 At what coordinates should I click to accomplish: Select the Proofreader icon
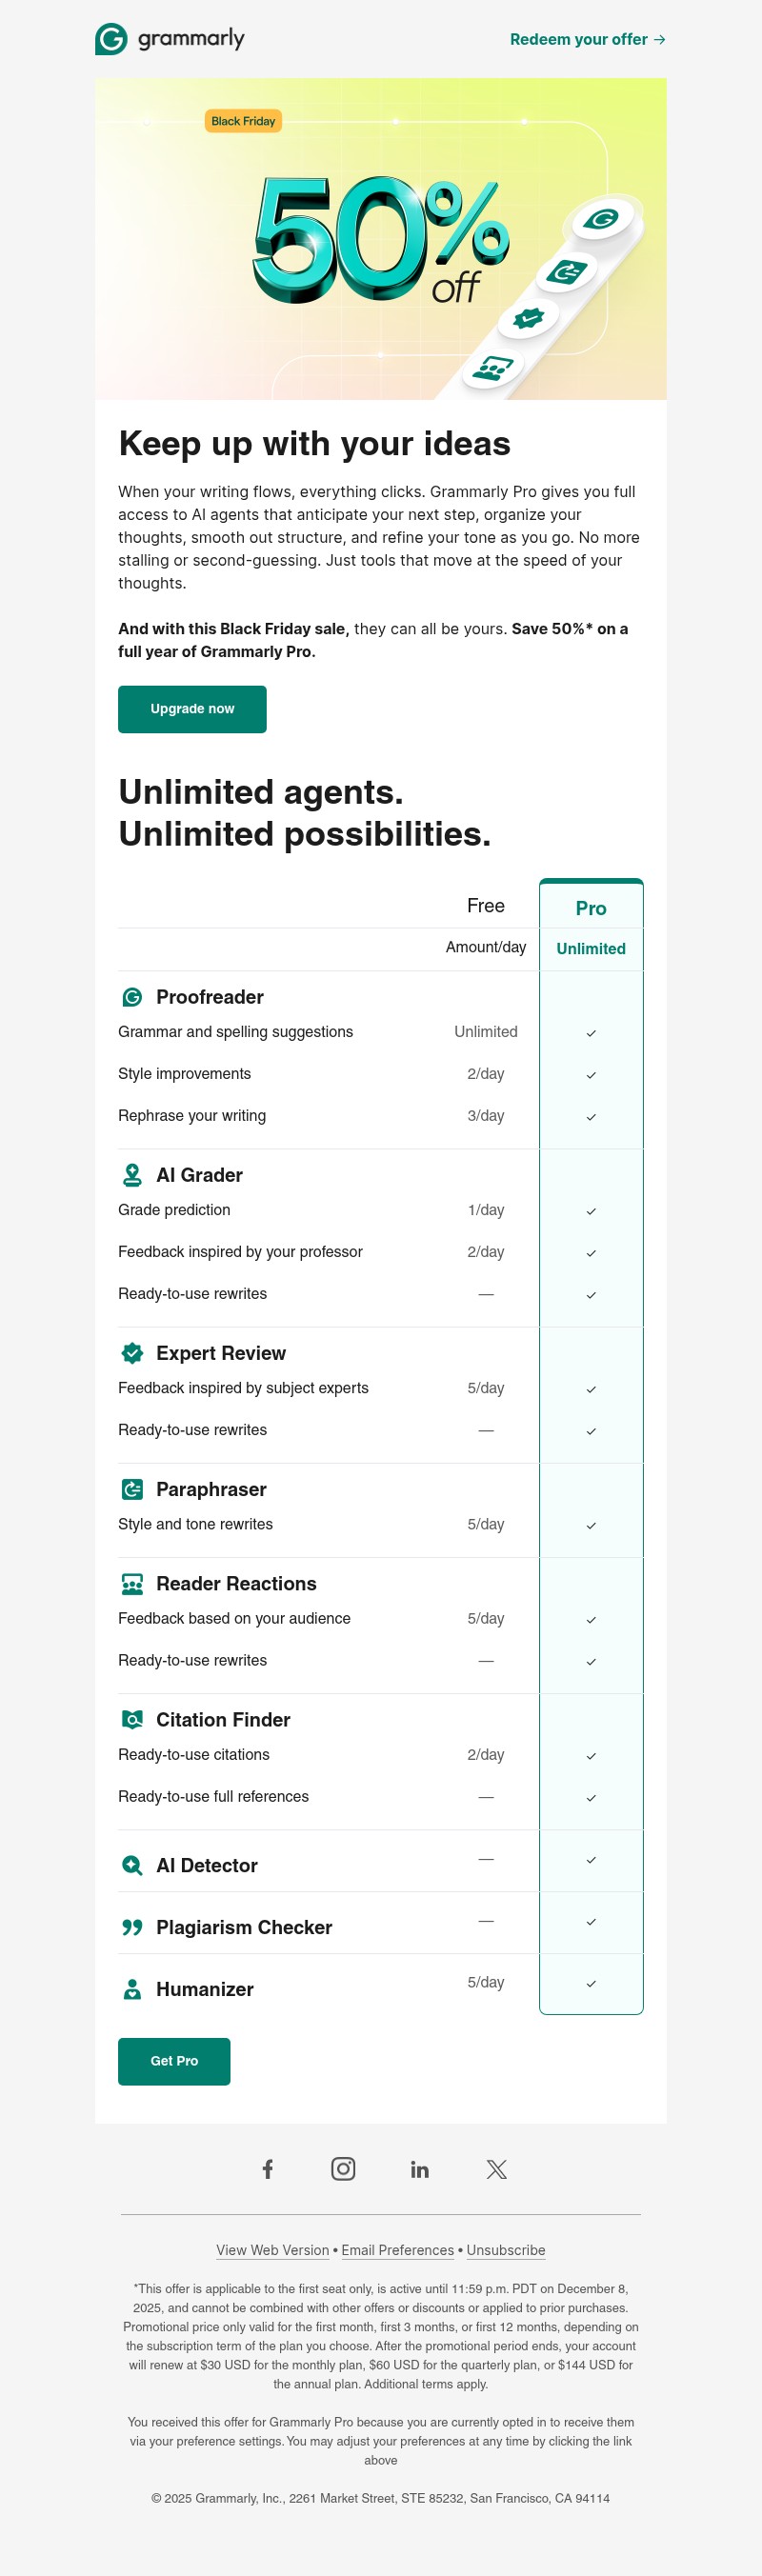tap(131, 997)
